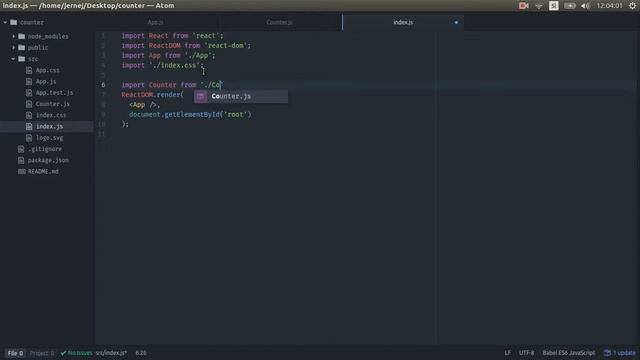Click the modified dot on index.js tab
Image resolution: width=640 pixels, height=360 pixels.
point(456,22)
